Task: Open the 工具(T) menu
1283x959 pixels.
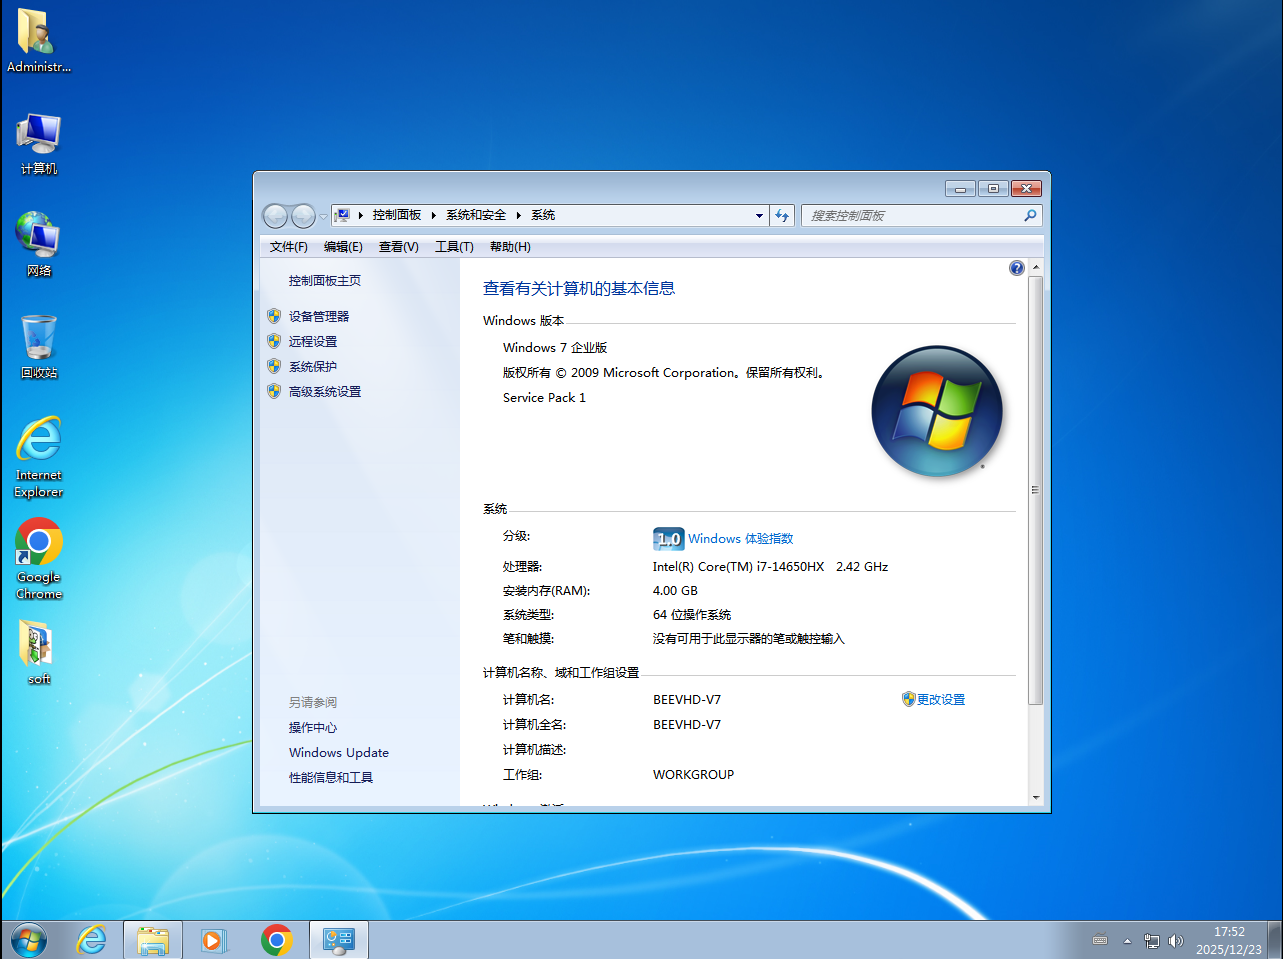Action: coord(454,247)
